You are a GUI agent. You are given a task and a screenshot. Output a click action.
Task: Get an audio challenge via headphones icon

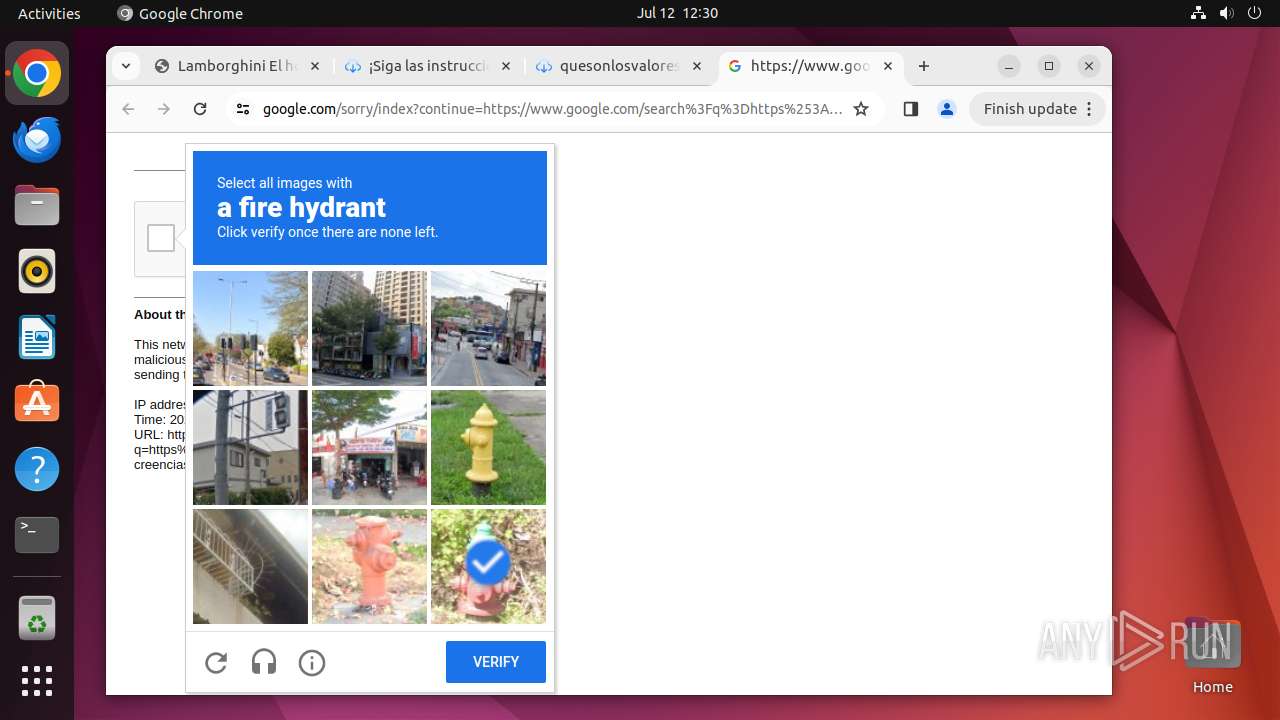pyautogui.click(x=264, y=662)
